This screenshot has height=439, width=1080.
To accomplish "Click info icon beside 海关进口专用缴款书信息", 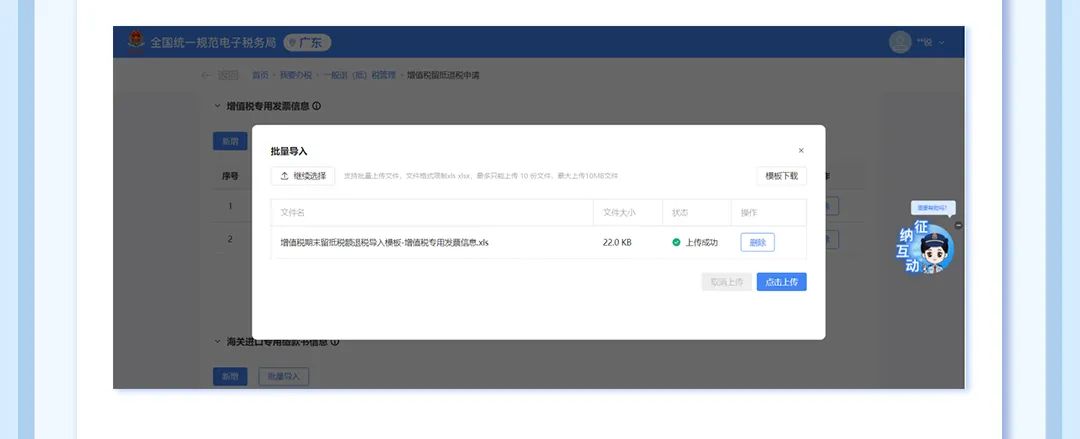I will [335, 342].
